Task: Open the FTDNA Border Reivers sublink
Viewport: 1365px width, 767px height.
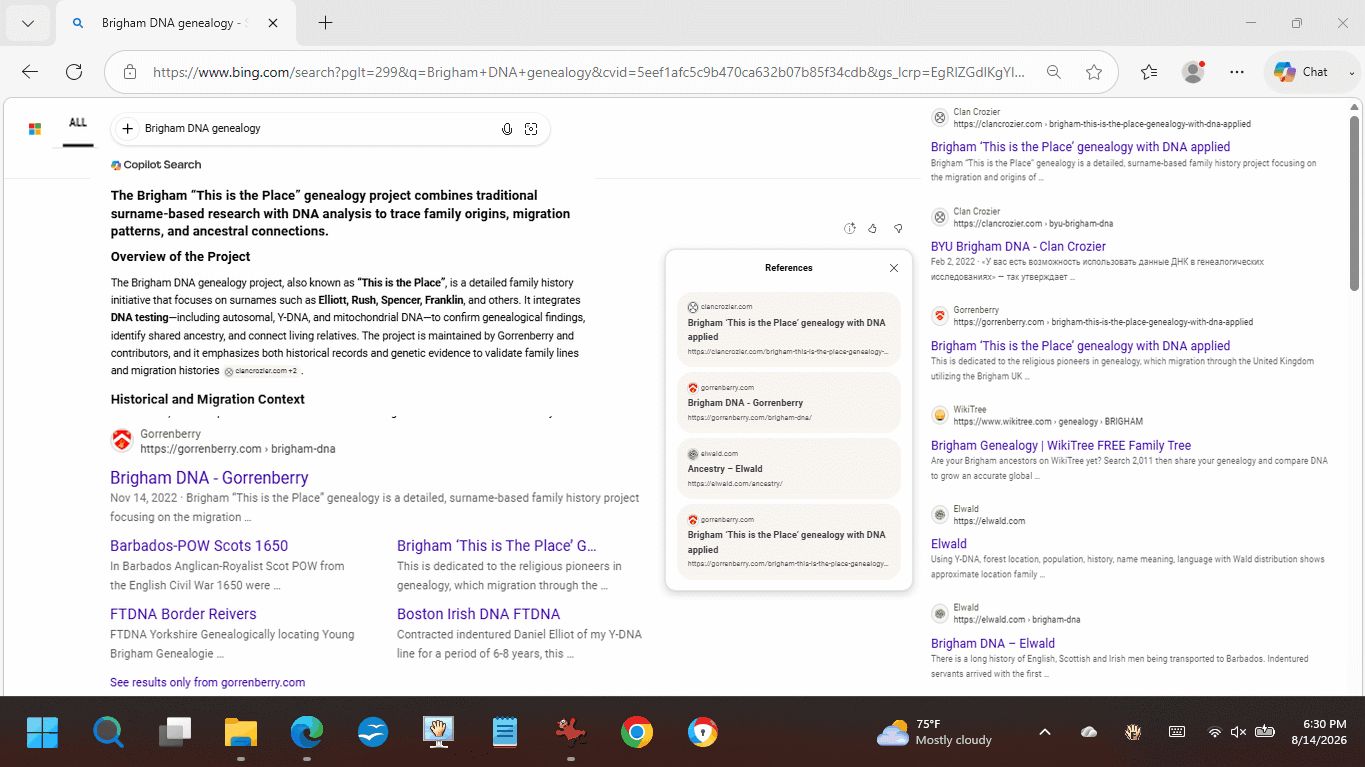Action: click(183, 614)
